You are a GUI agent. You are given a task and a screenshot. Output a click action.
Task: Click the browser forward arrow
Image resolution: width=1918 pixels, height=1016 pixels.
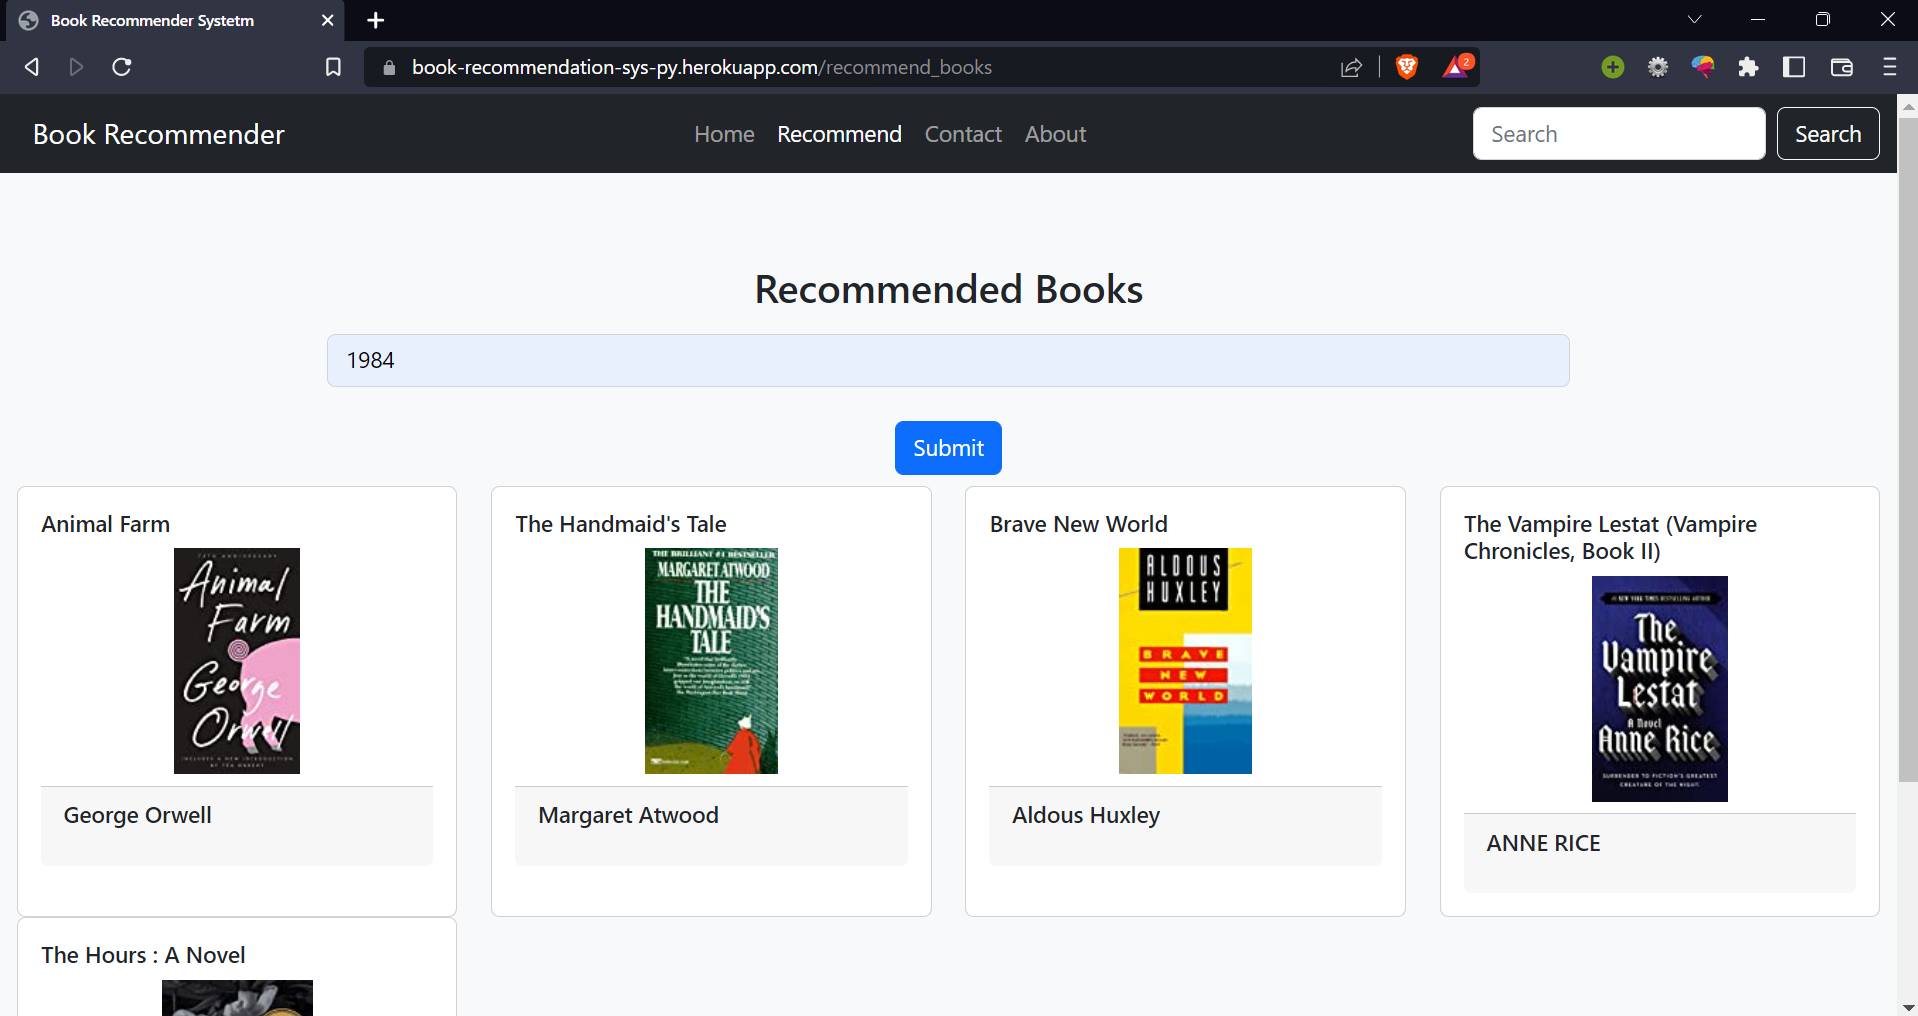point(76,67)
